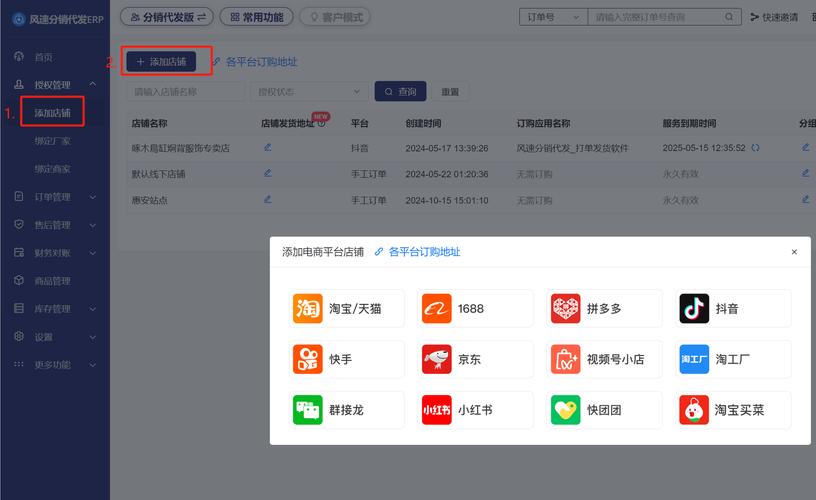The width and height of the screenshot is (816, 500).
Task: Select the 抖音 platform icon
Action: click(x=694, y=309)
